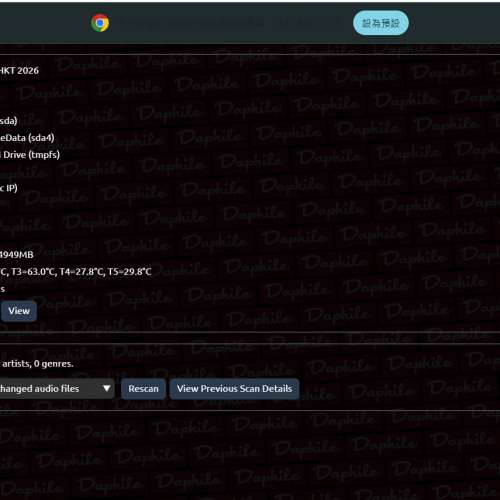Click the Chrome icon in the top banner
Image resolution: width=500 pixels, height=500 pixels.
100,23
